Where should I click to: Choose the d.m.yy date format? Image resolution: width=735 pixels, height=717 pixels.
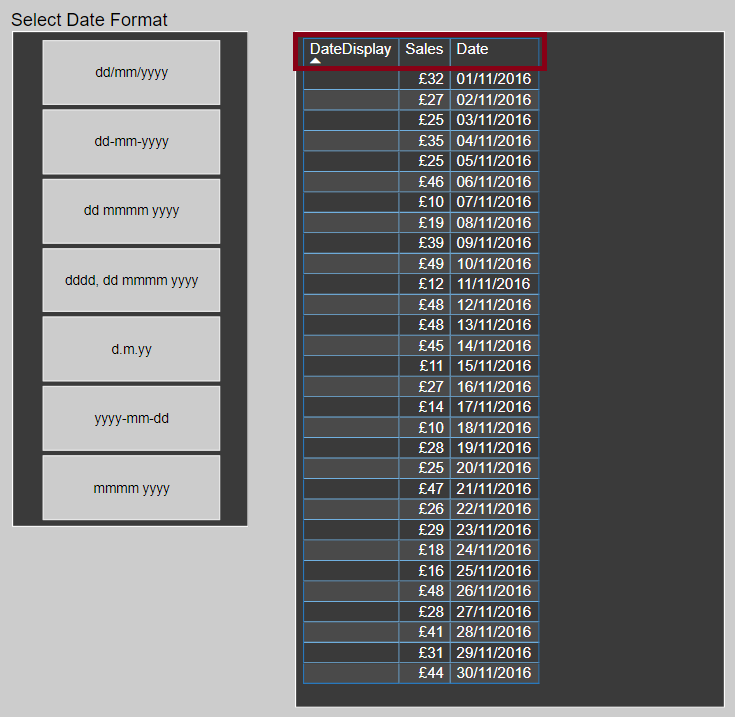pos(131,349)
